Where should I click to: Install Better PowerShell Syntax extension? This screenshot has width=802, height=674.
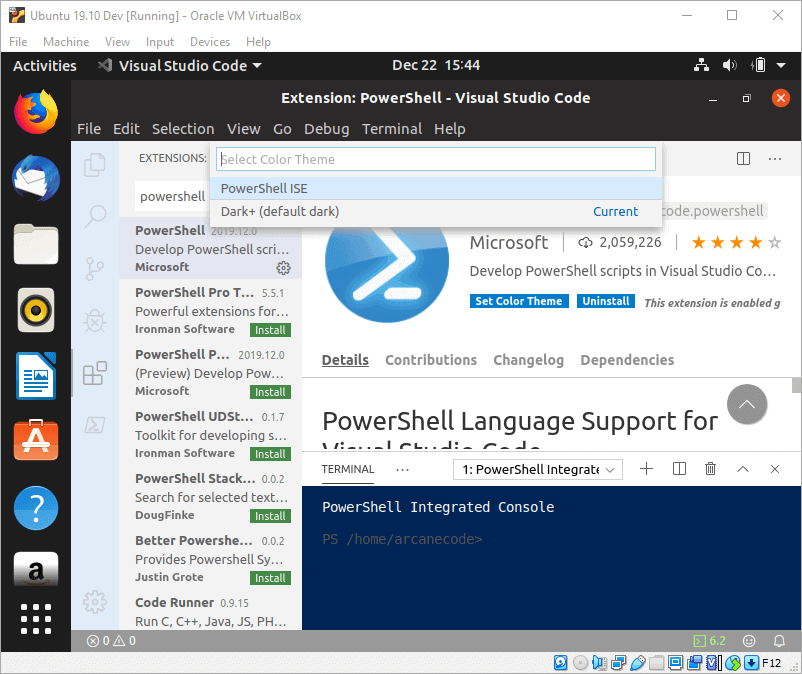(x=271, y=578)
